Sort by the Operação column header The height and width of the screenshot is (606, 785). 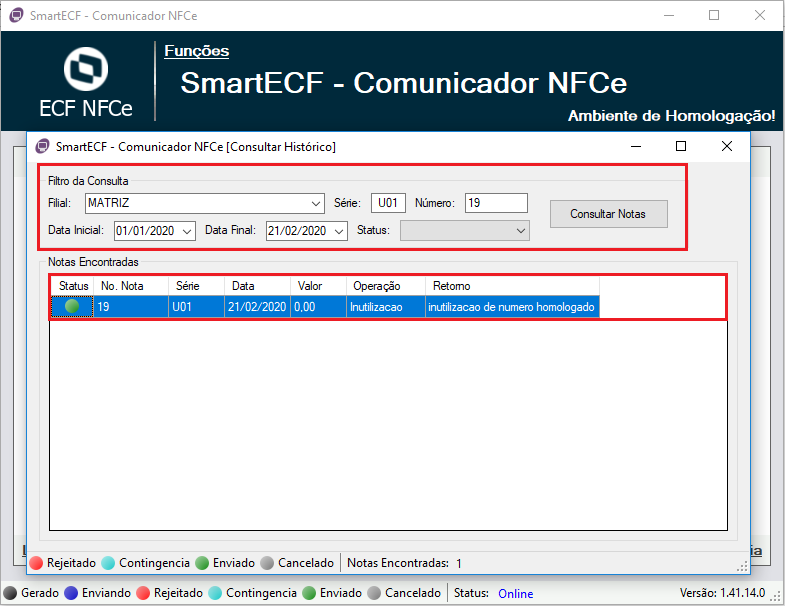tap(386, 286)
